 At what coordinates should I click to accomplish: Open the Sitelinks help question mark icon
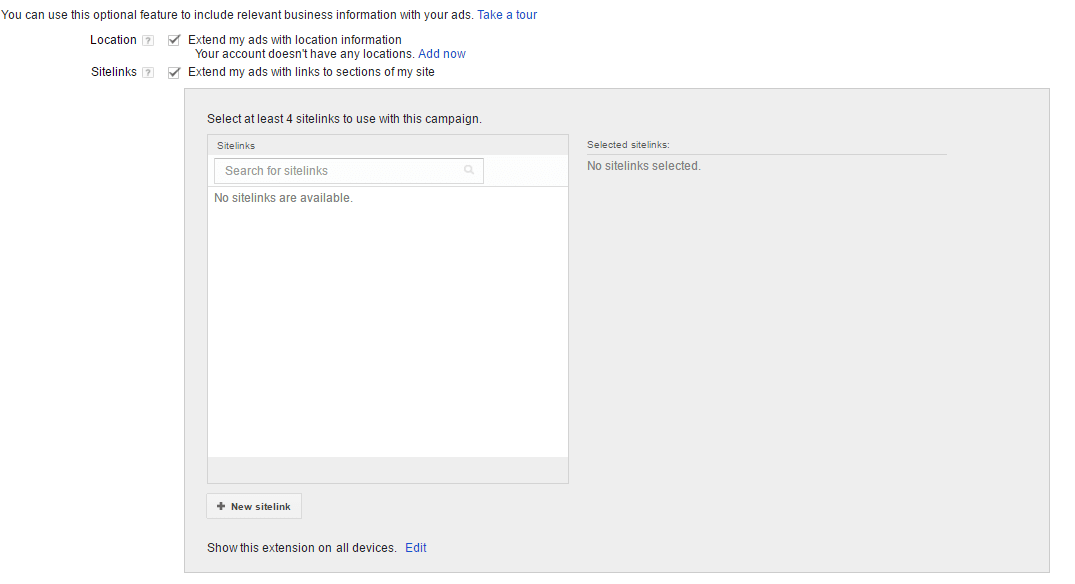click(x=148, y=73)
